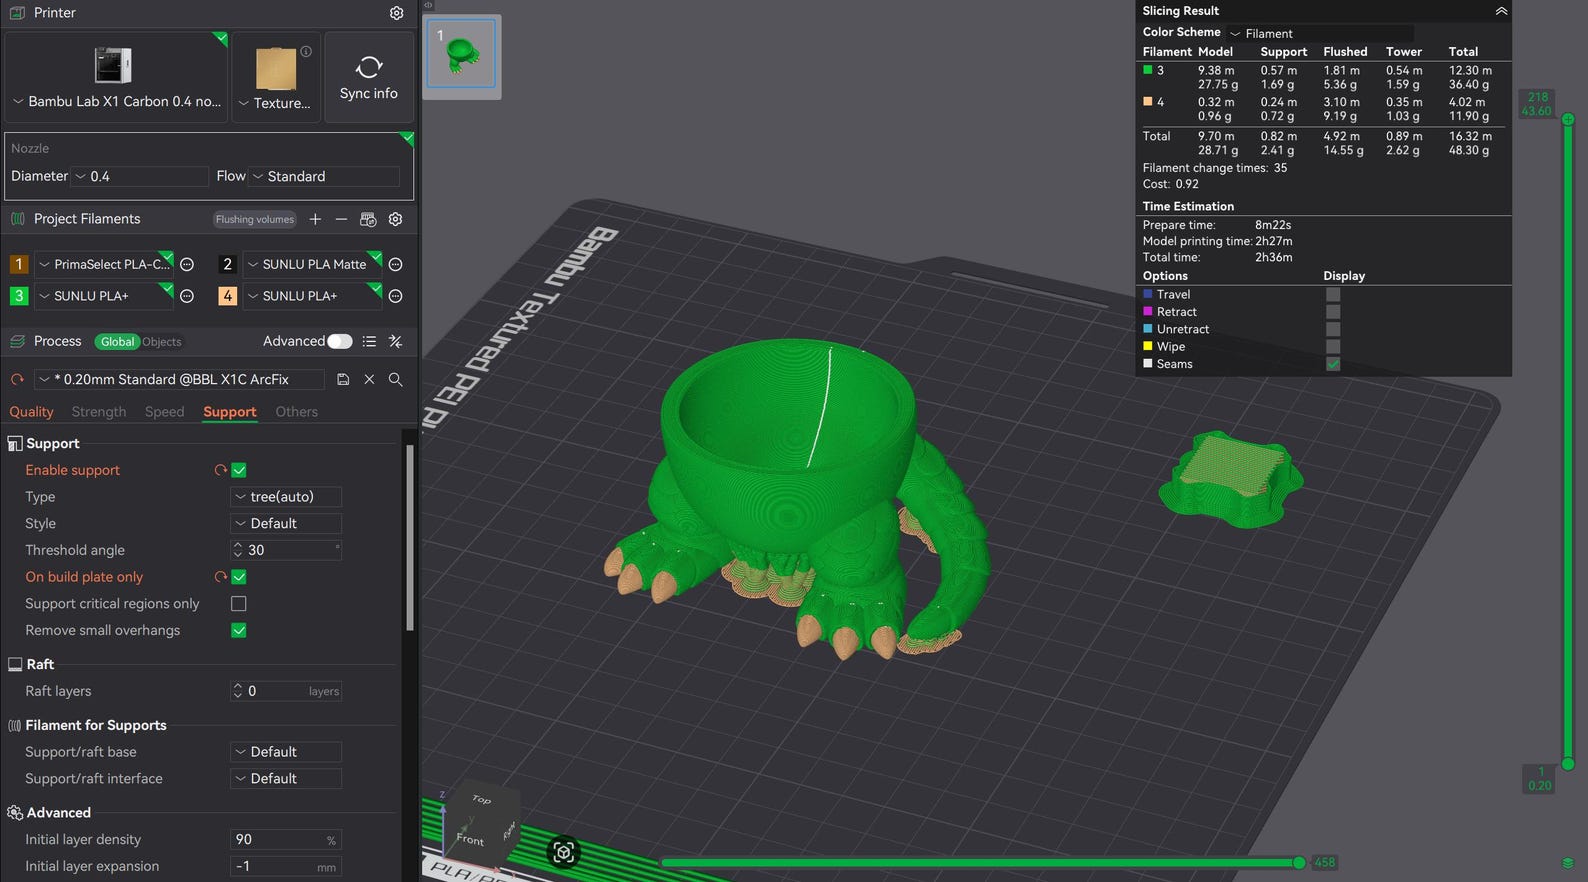Uncheck Enable support checkbox
Screen dimensions: 1588x882
tap(239, 470)
